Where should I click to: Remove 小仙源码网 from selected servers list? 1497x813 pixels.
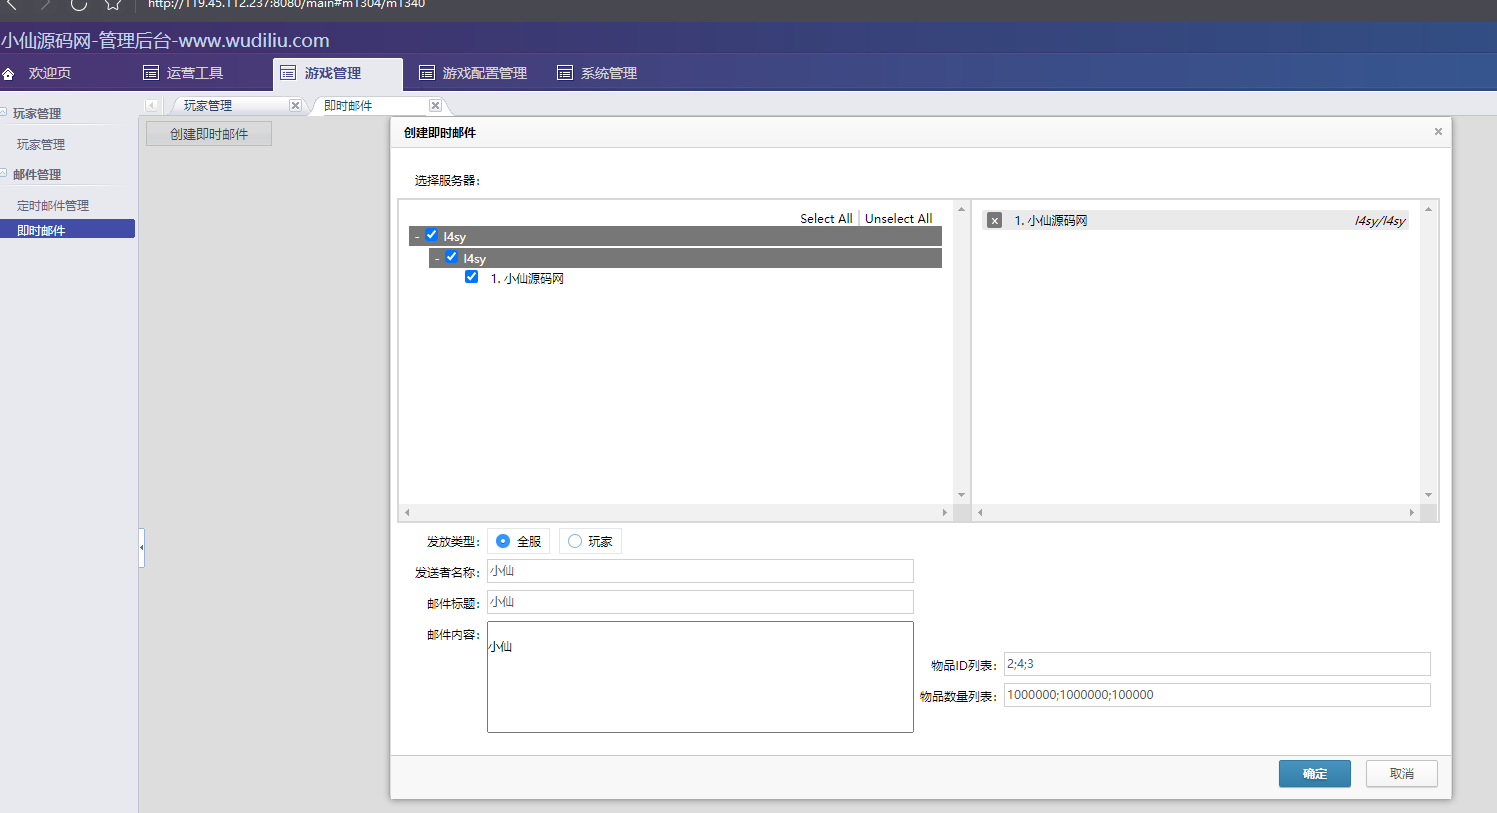point(994,220)
